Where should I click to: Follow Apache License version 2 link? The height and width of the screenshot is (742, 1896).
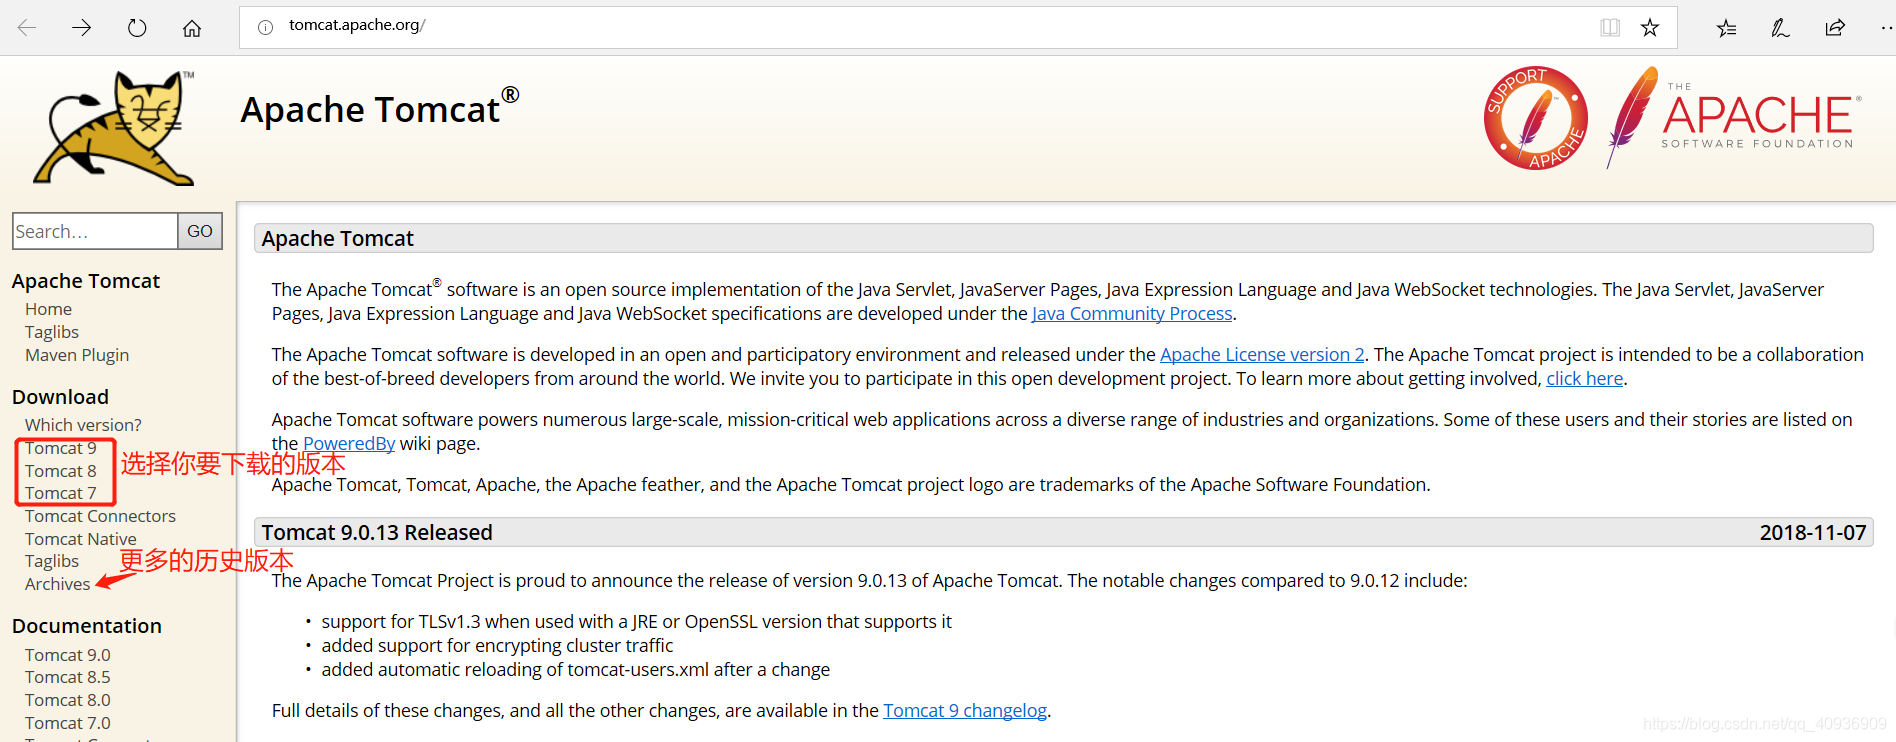pyautogui.click(x=1262, y=355)
